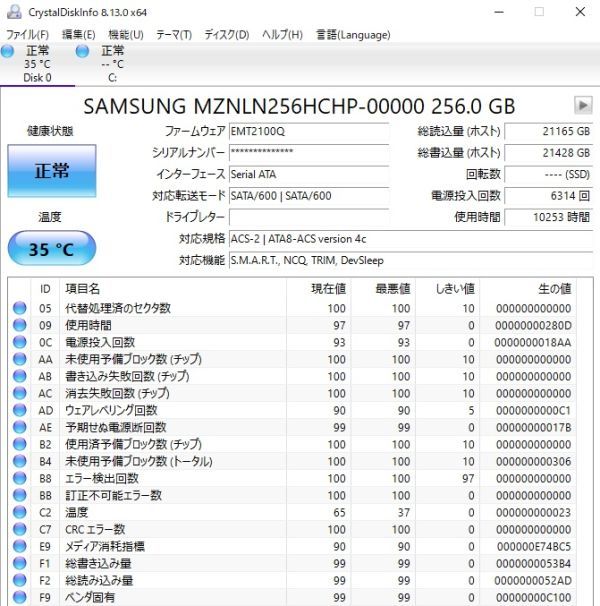
Task: Click status icon of row AE
Action: click(x=19, y=427)
